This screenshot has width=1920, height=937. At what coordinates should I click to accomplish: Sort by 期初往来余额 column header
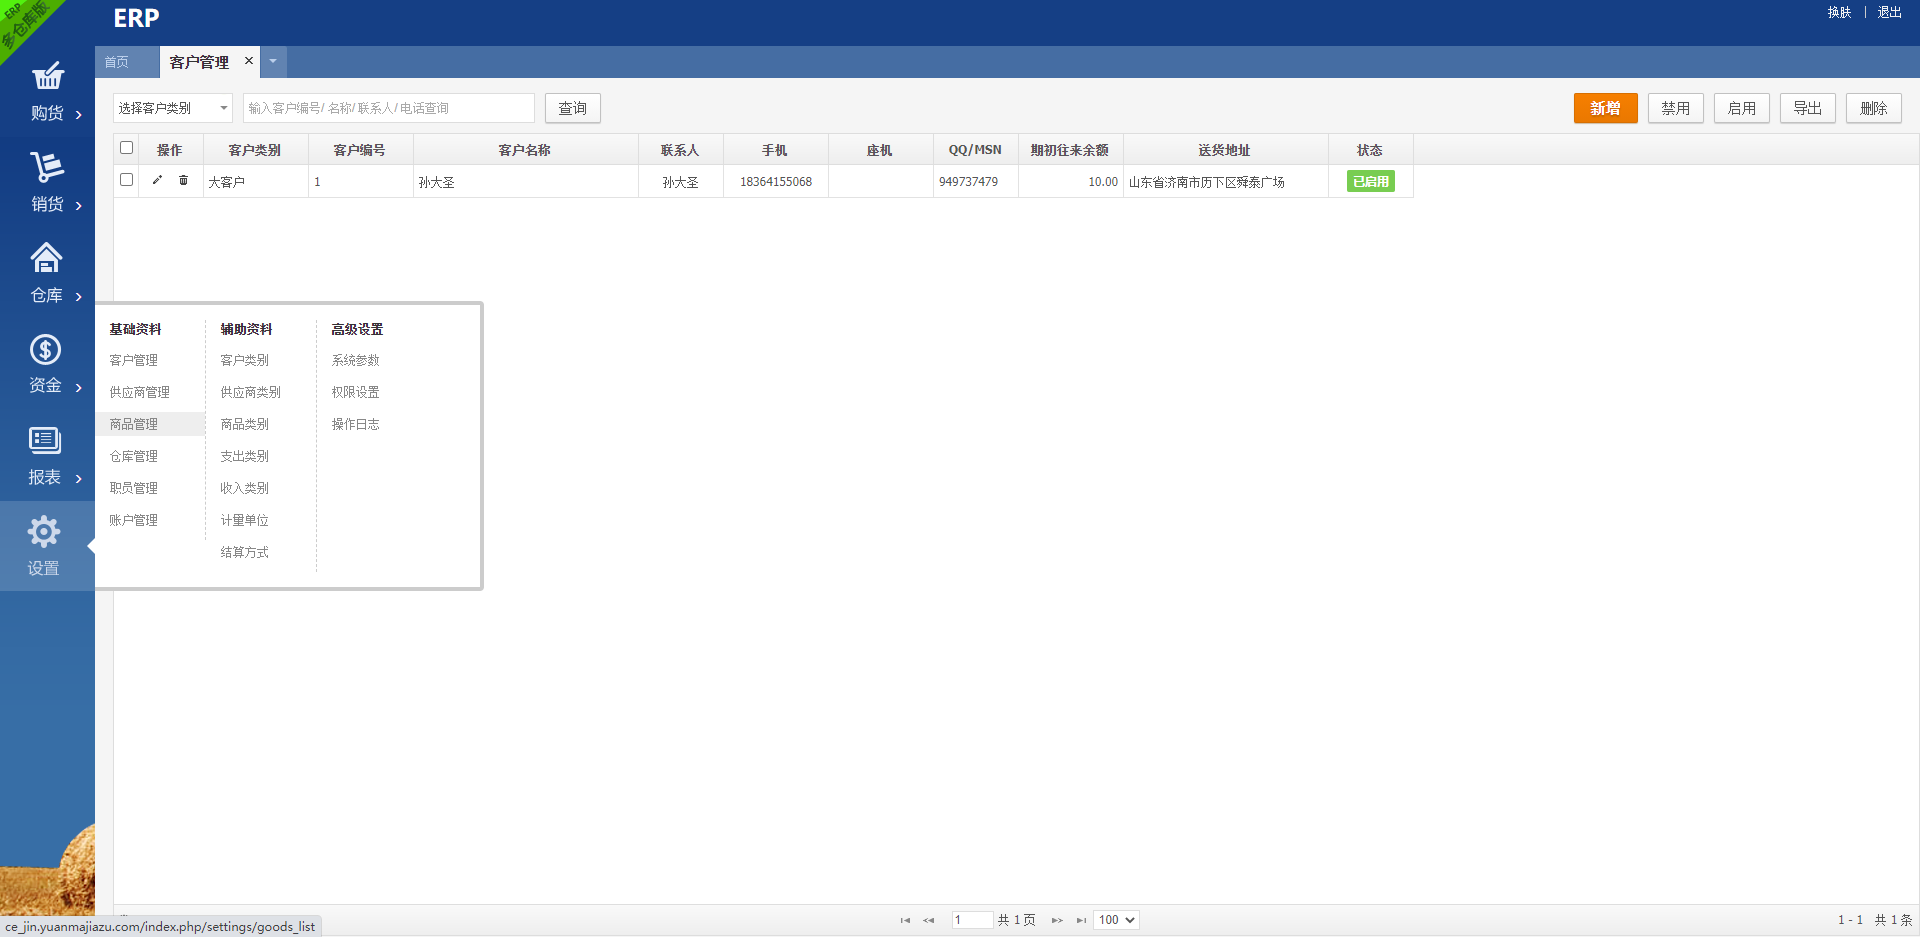coord(1070,150)
